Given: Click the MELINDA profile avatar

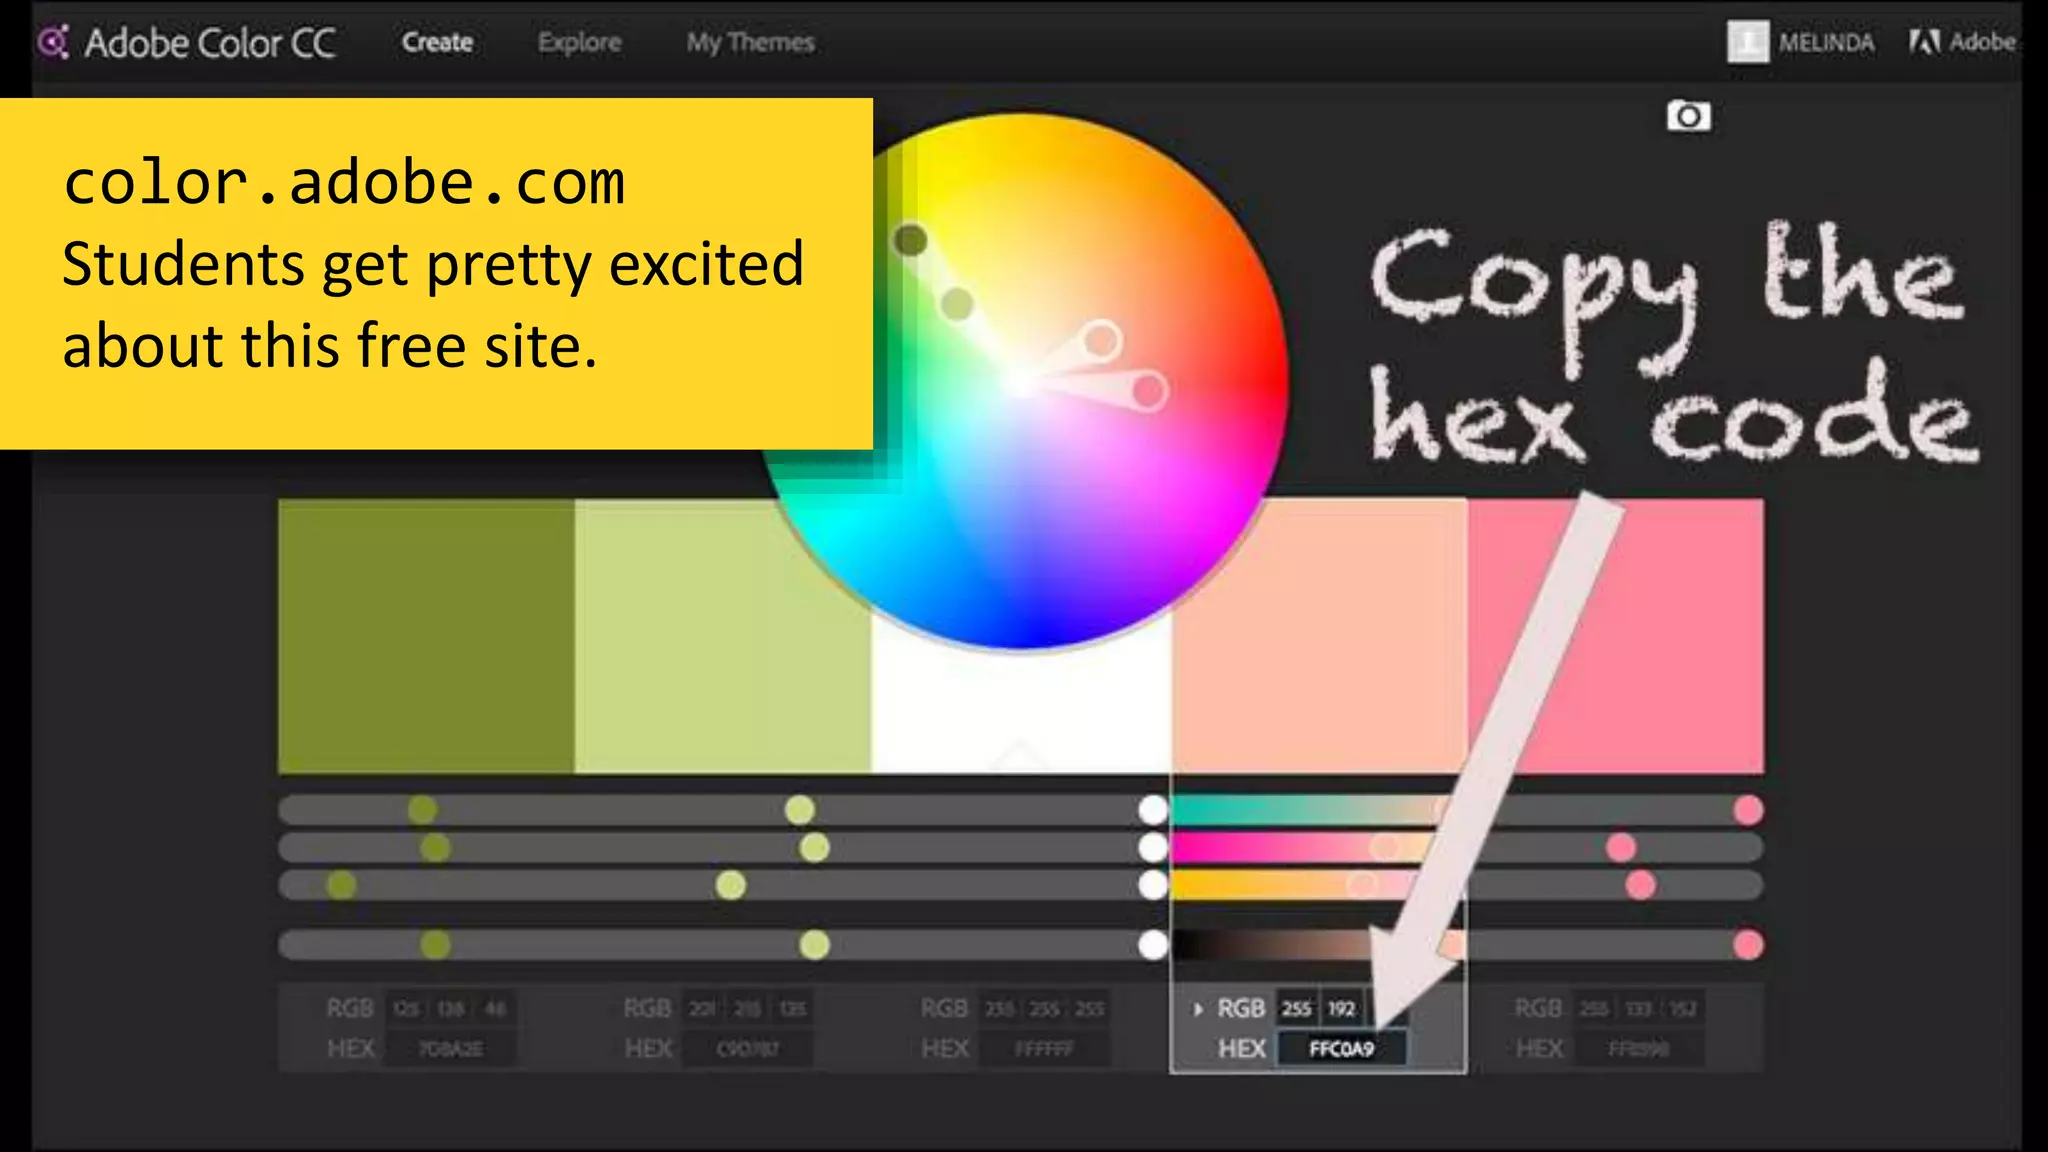Looking at the screenshot, I should point(1747,42).
